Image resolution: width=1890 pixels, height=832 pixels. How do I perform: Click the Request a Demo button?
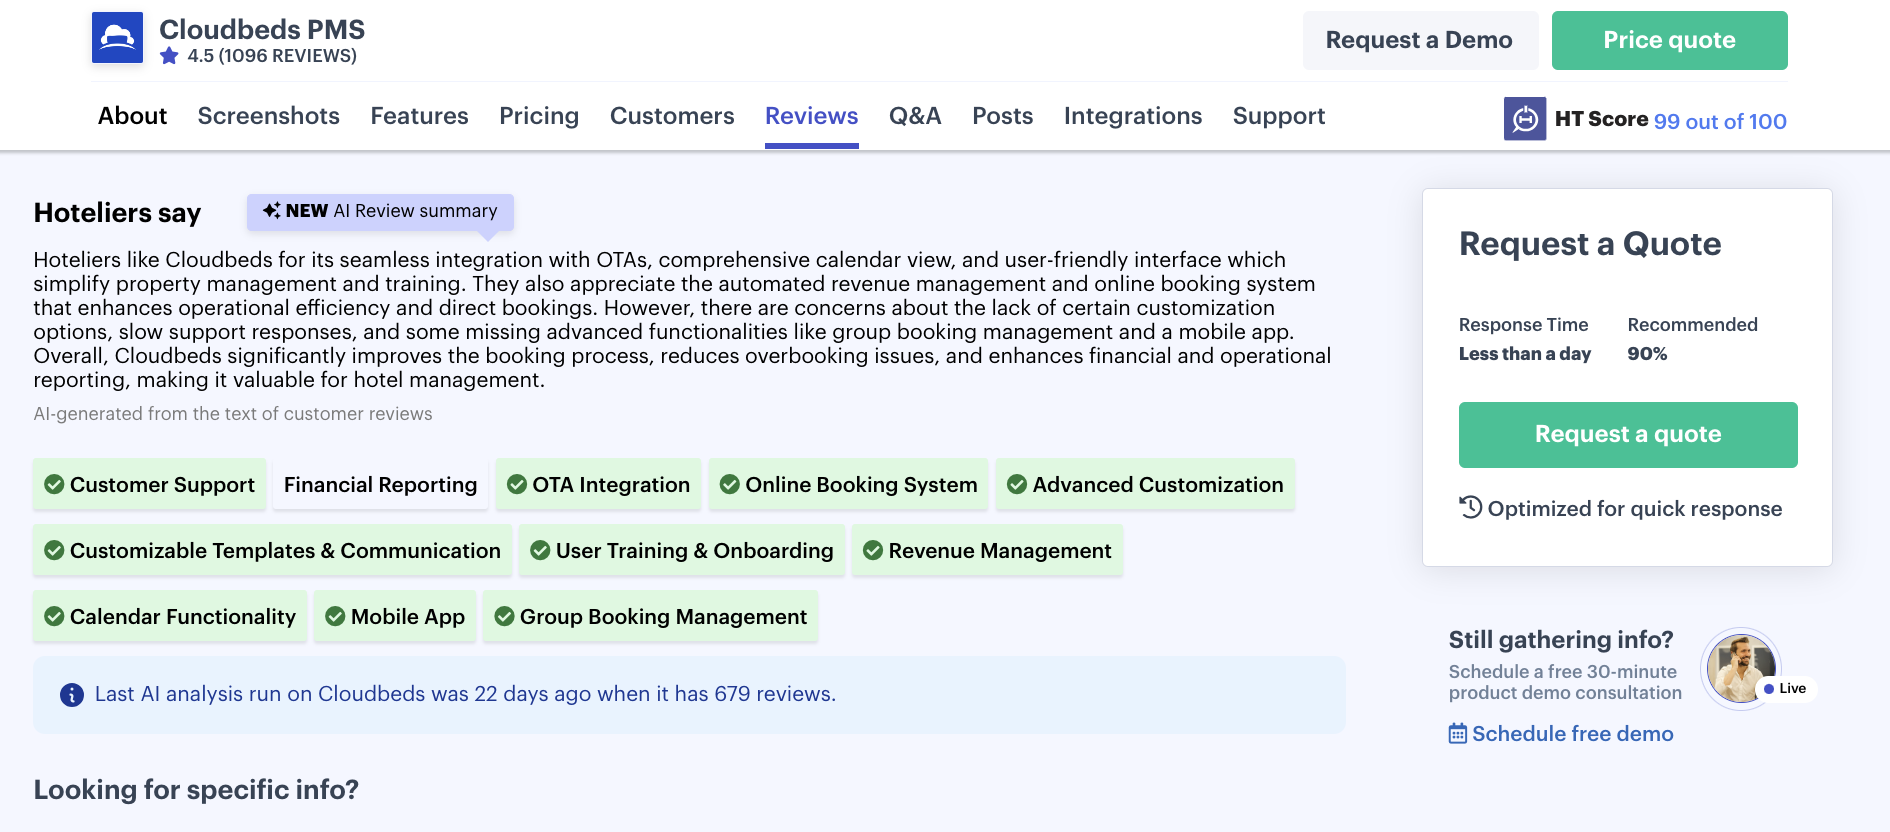point(1420,40)
